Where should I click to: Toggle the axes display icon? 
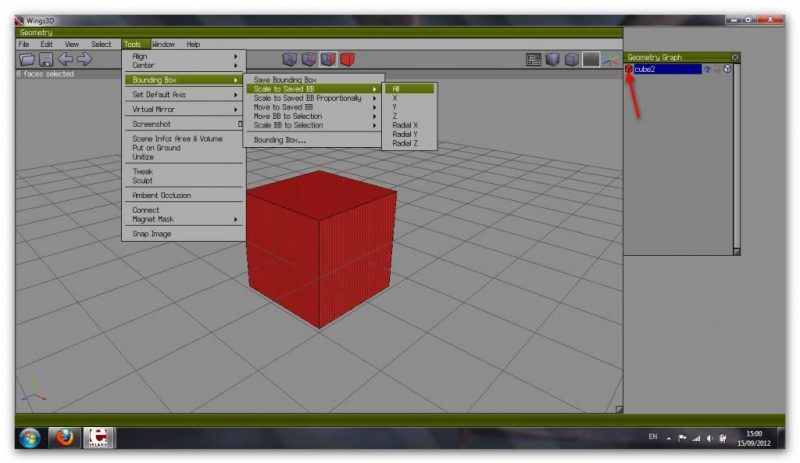coord(610,60)
